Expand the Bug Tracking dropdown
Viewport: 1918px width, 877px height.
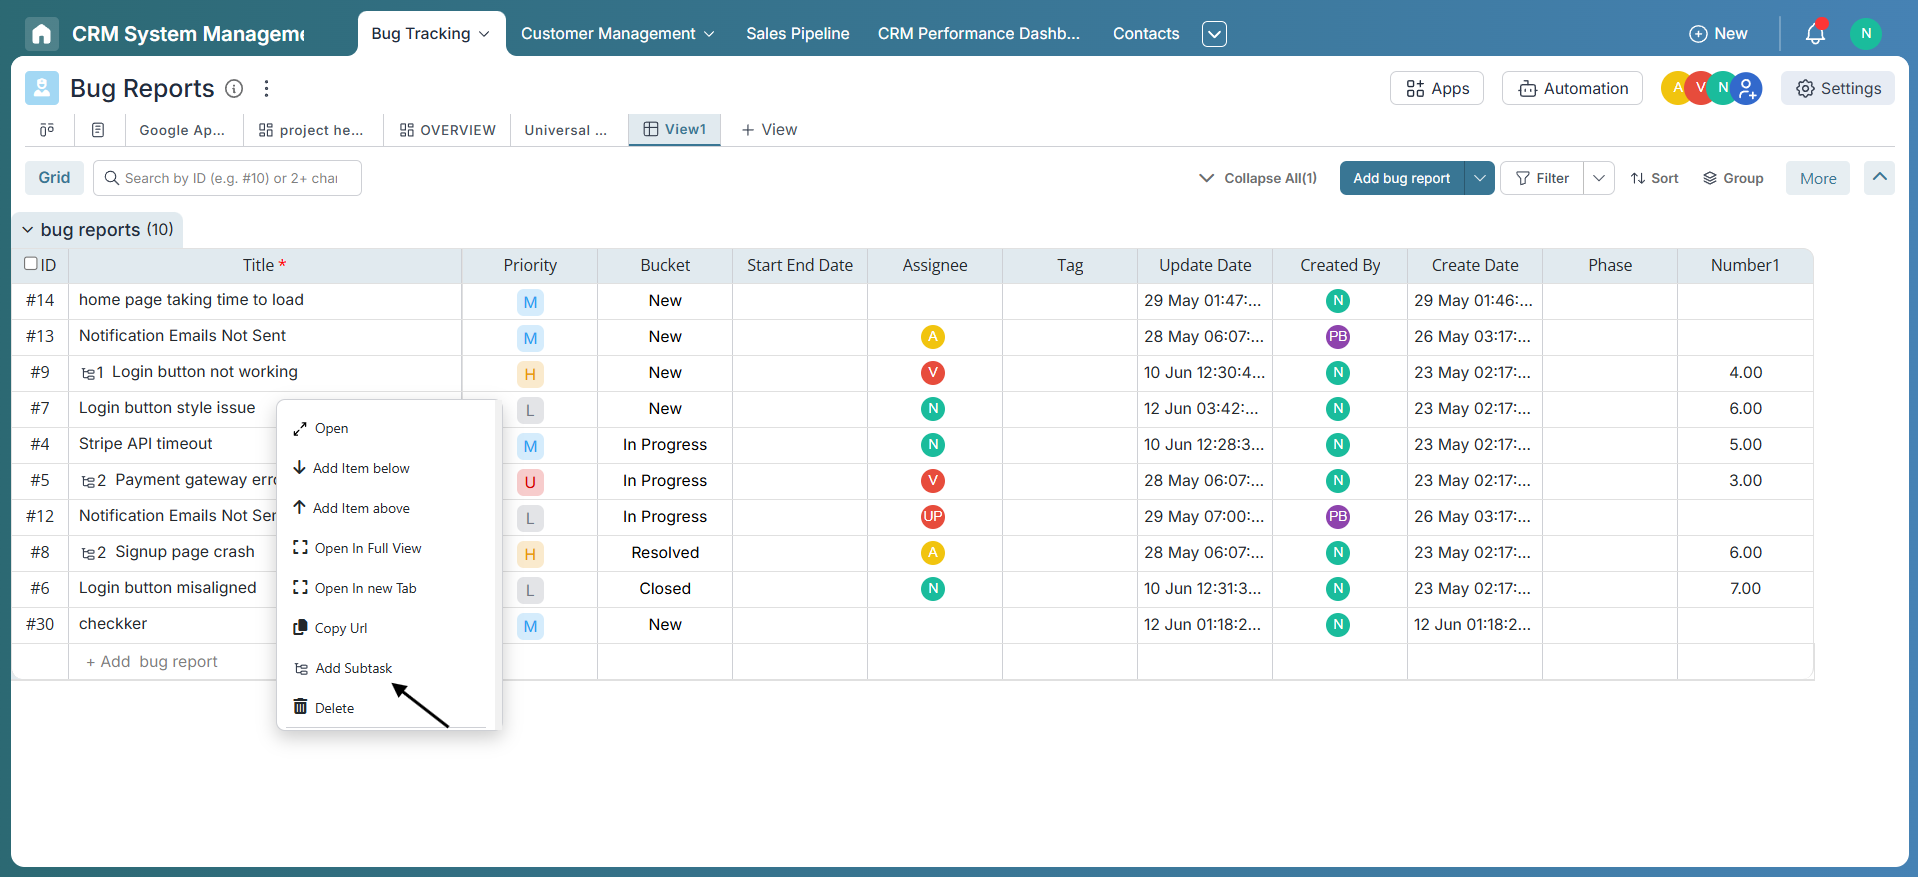484,34
